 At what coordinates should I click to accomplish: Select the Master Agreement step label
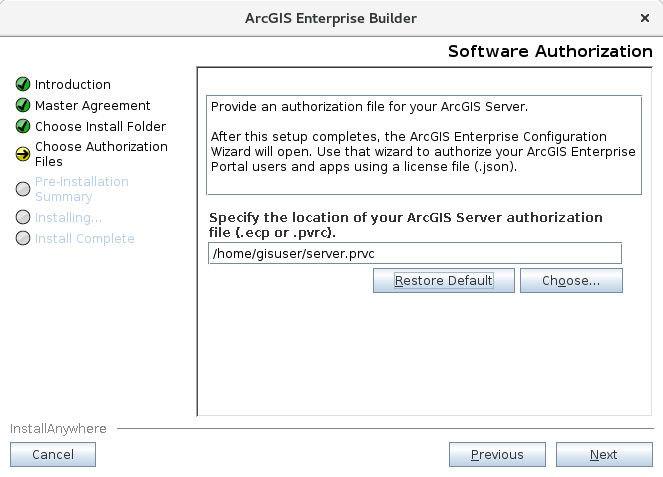tap(93, 106)
